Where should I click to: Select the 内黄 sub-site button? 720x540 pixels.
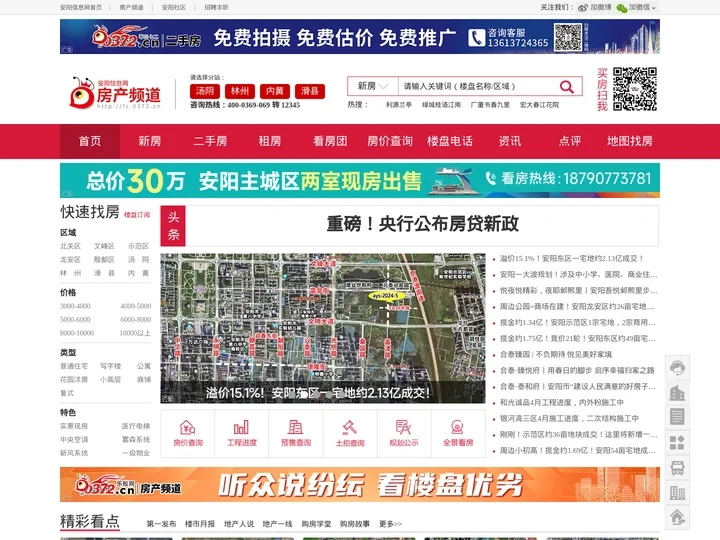pos(275,91)
